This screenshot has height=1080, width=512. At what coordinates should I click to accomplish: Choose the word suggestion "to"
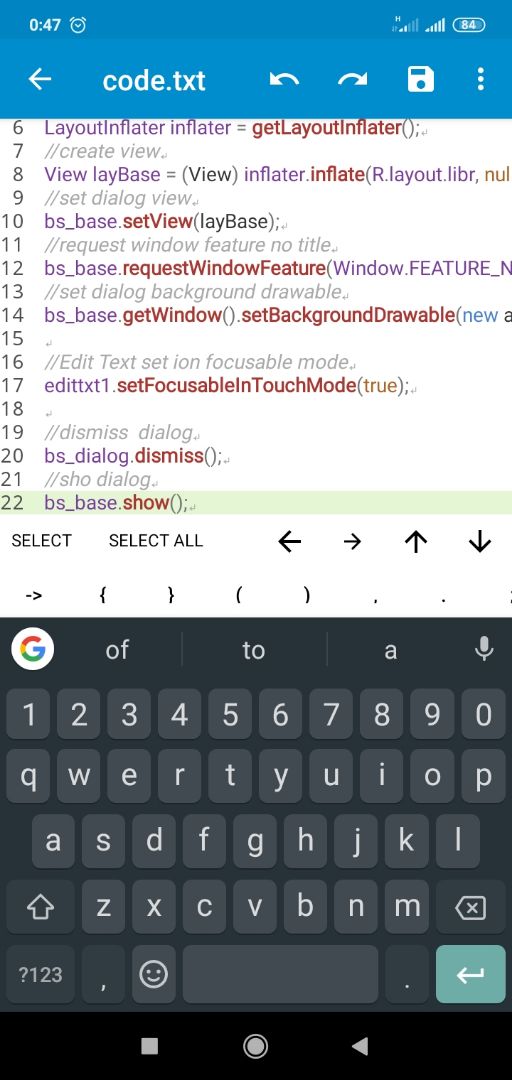click(254, 650)
